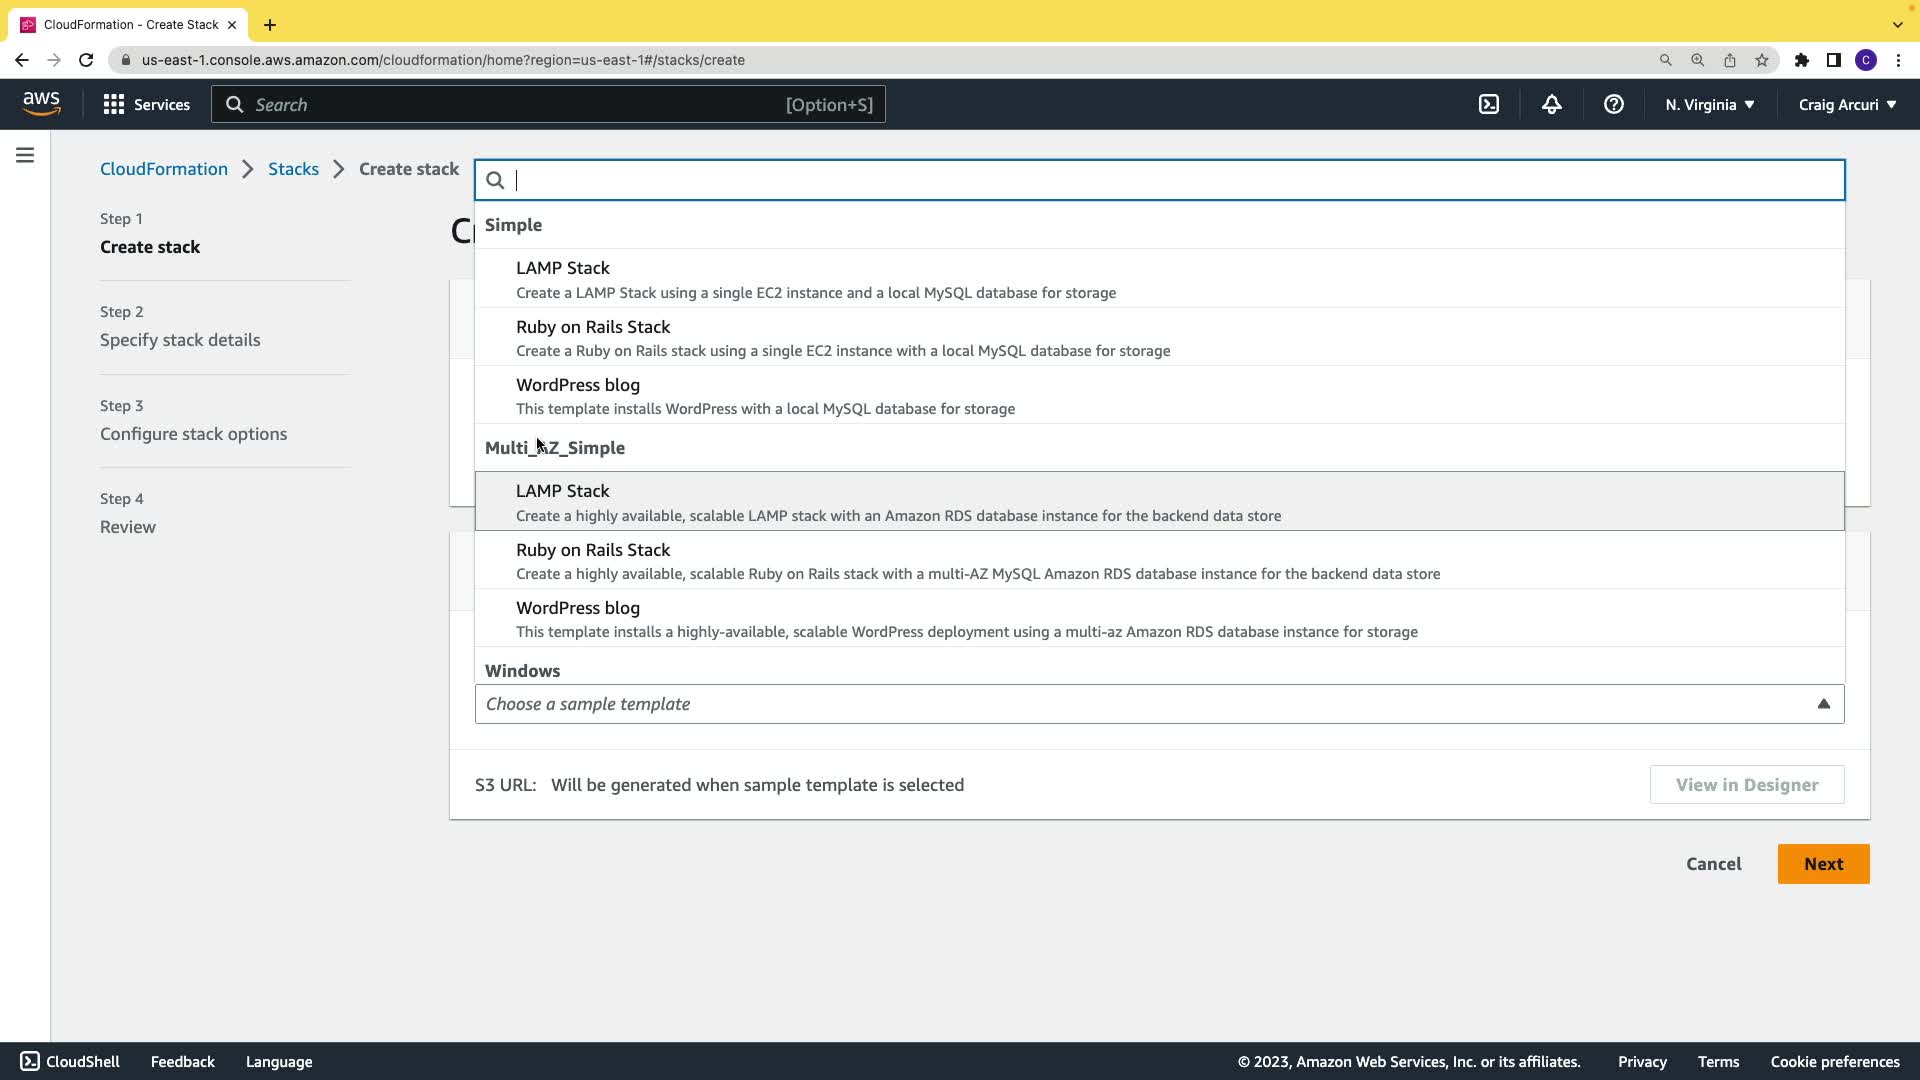This screenshot has width=1920, height=1080.
Task: Select Simple LAMP Stack with local MySQL
Action: tap(815, 279)
